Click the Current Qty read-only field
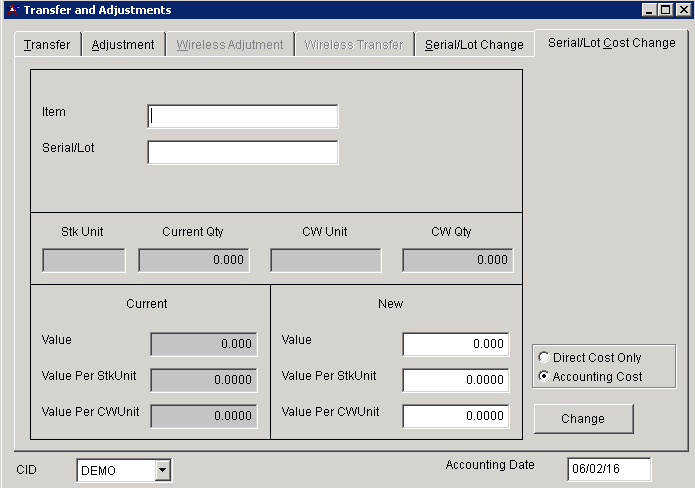This screenshot has width=695, height=488. (193, 260)
